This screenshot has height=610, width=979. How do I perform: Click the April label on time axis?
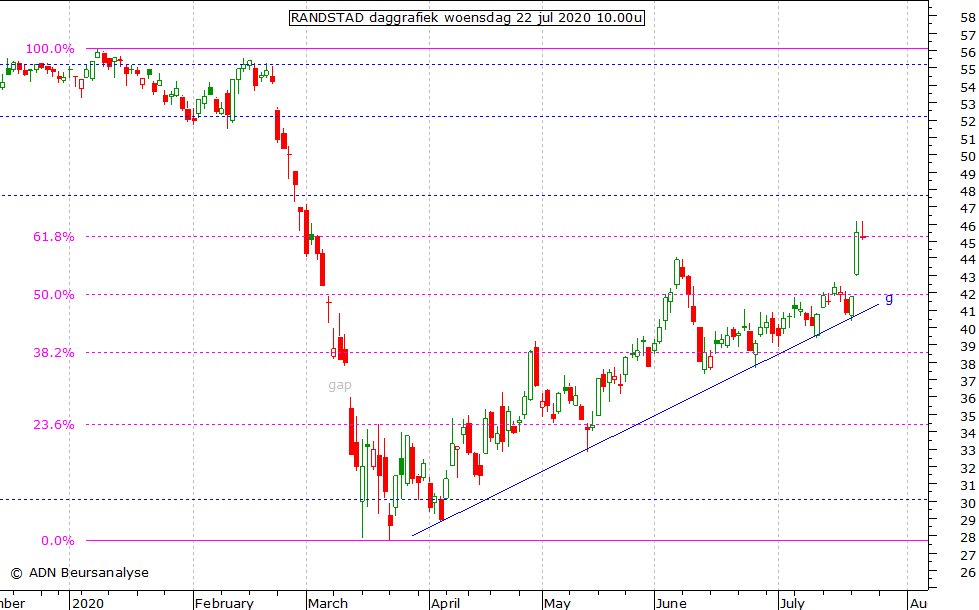pos(446,603)
